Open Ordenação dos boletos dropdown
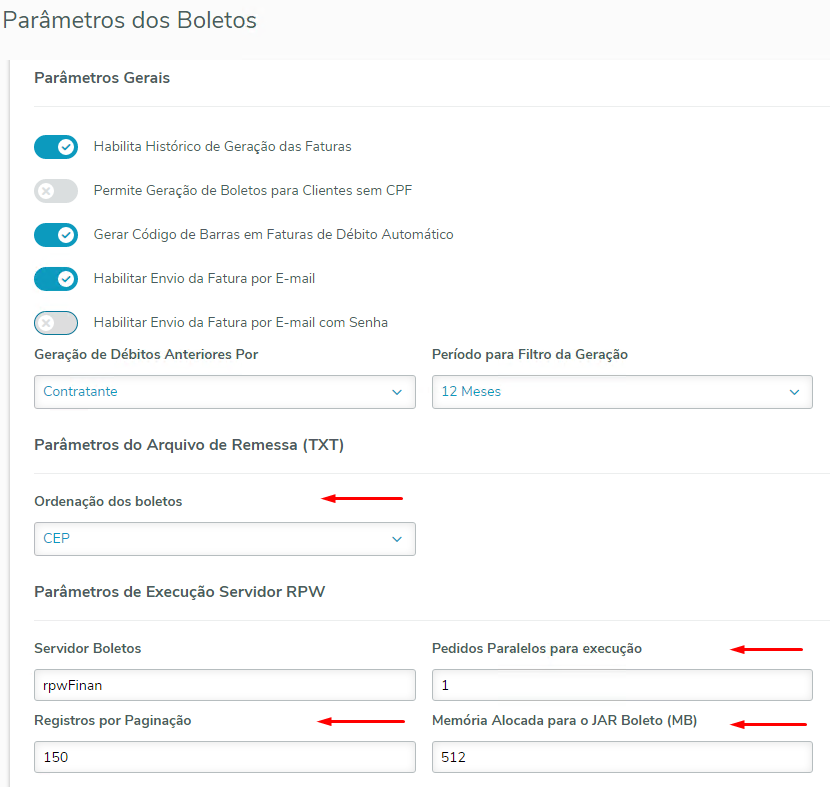 224,539
